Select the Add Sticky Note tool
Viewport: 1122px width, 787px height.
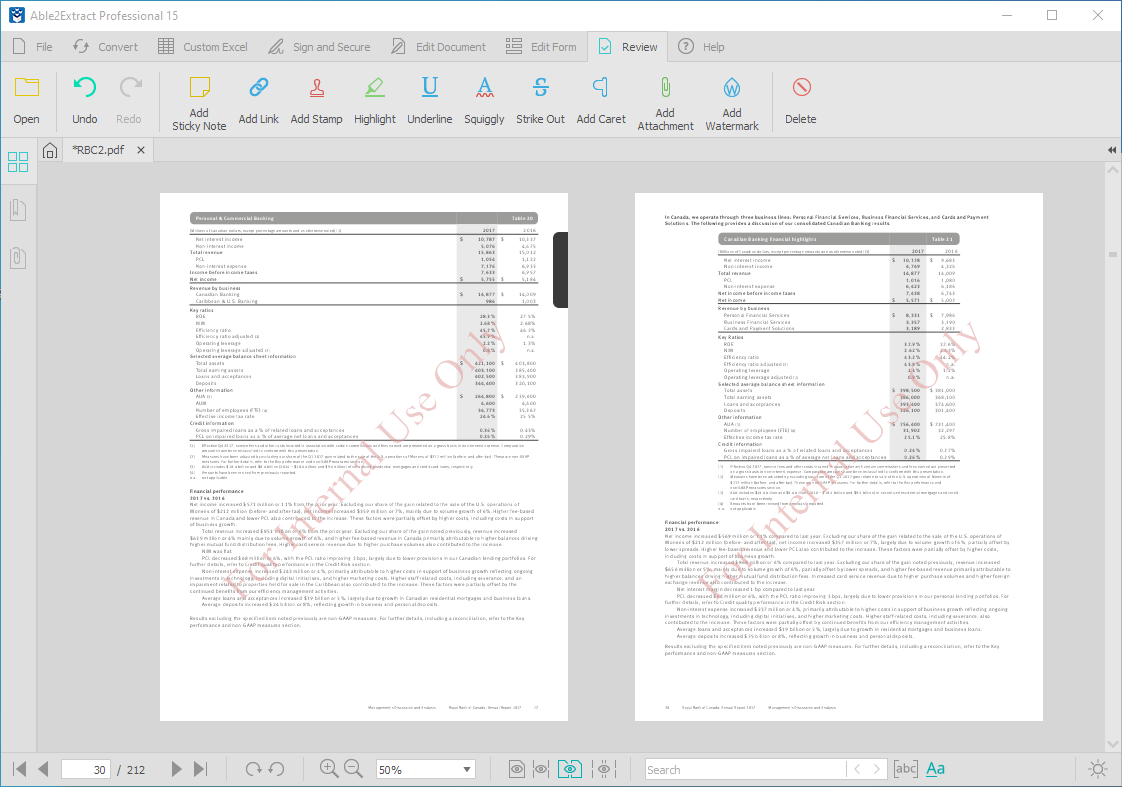pos(199,103)
